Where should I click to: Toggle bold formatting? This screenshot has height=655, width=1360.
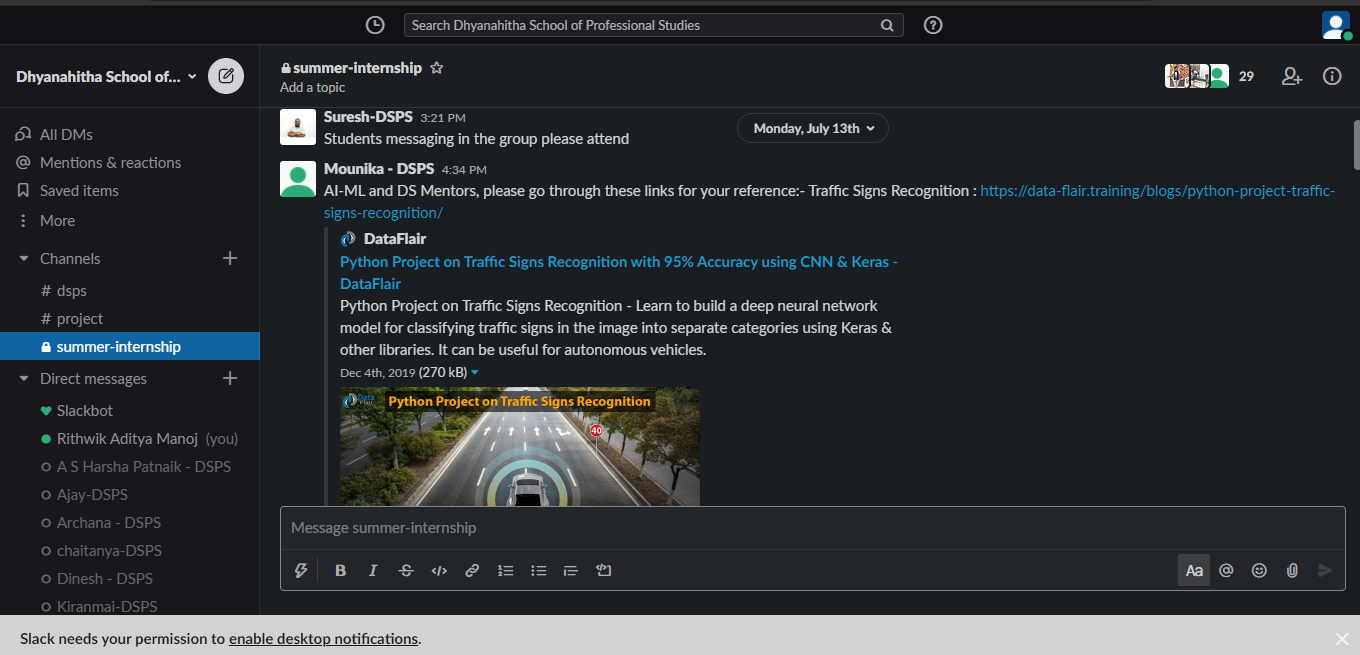click(340, 570)
